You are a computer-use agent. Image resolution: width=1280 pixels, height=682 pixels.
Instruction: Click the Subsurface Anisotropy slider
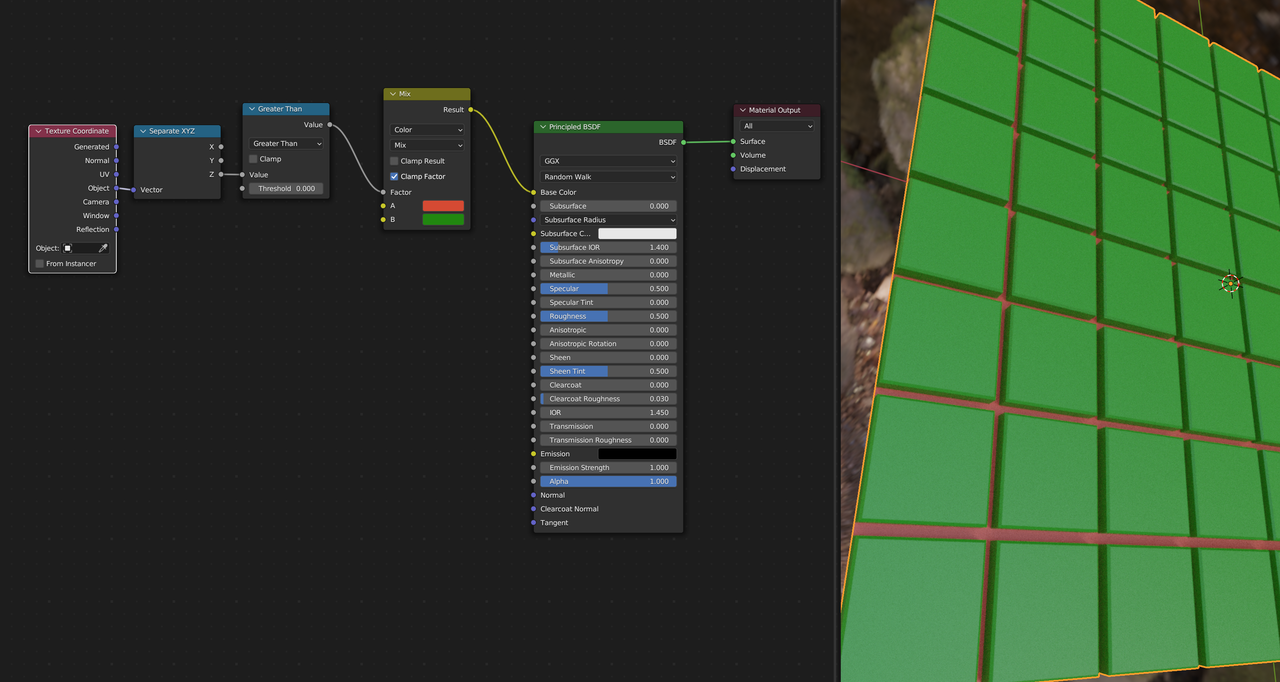[608, 261]
